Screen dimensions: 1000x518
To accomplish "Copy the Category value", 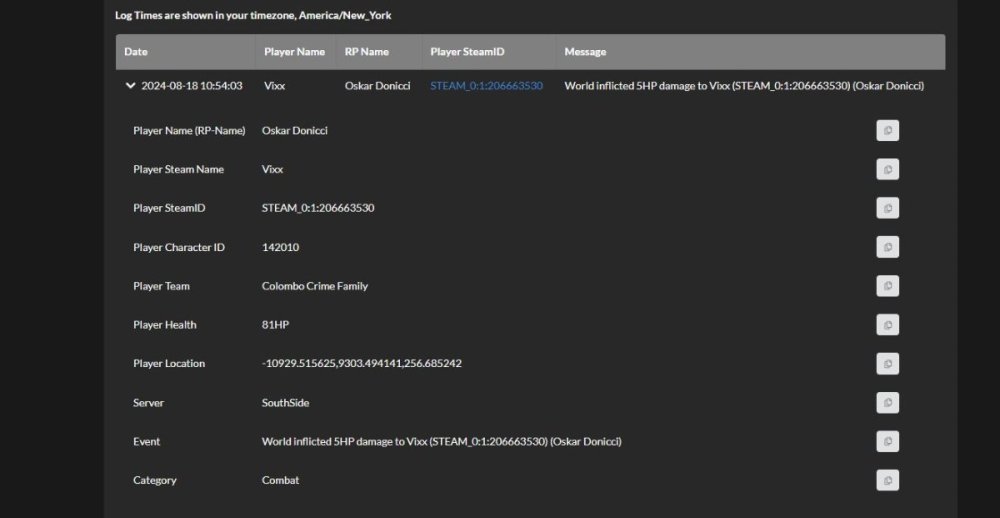I will [x=887, y=480].
